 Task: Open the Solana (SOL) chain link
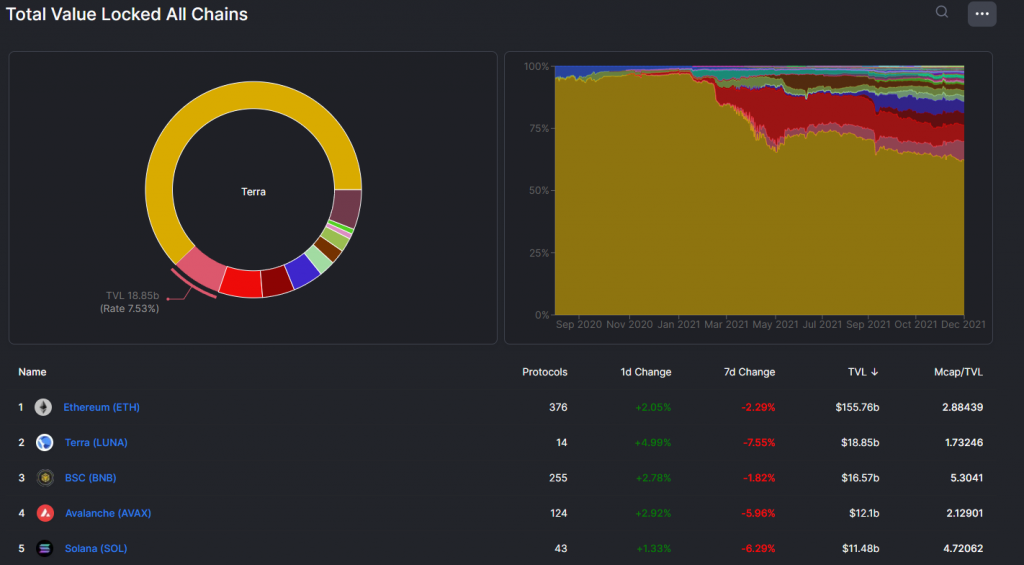click(96, 548)
